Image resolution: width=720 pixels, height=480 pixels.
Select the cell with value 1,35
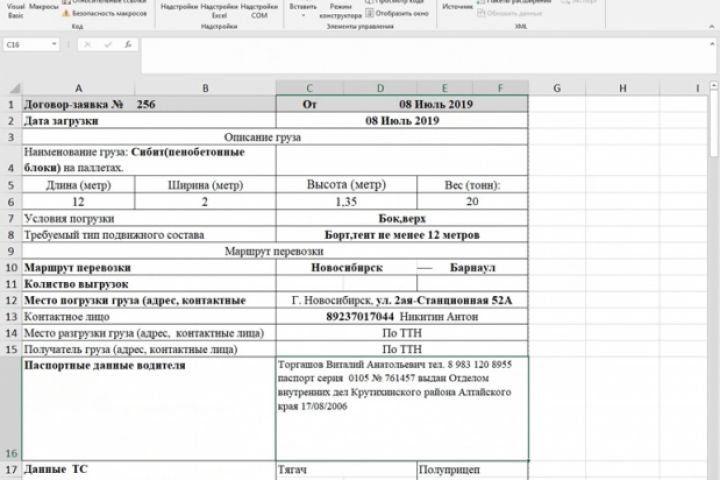pos(346,202)
